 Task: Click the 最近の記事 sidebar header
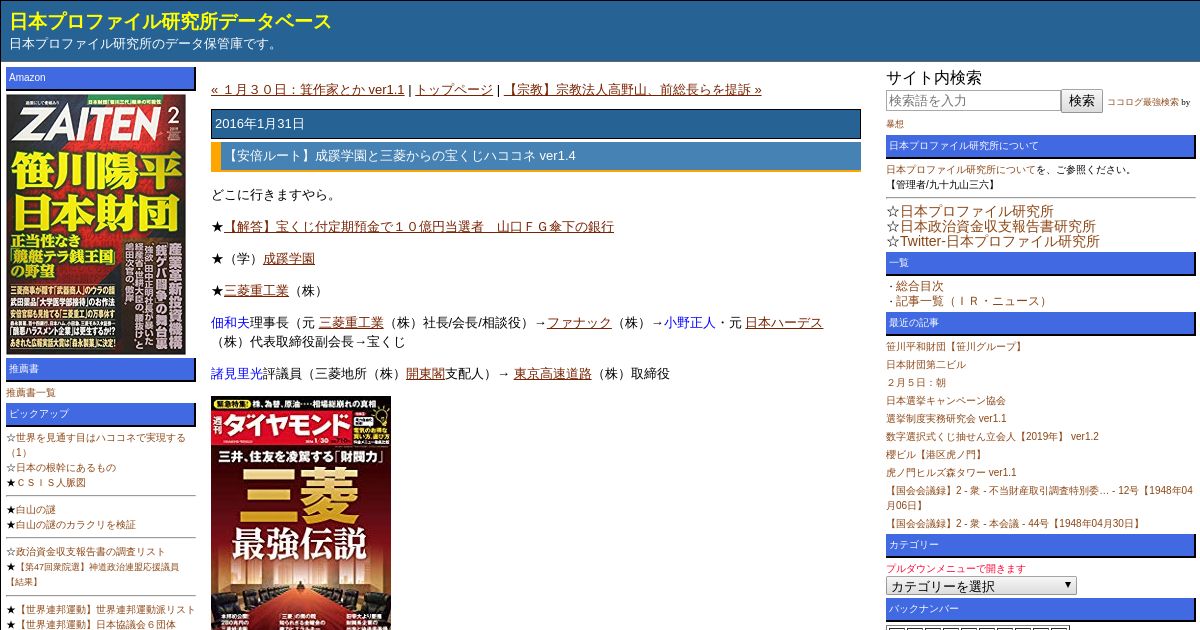click(x=1041, y=324)
